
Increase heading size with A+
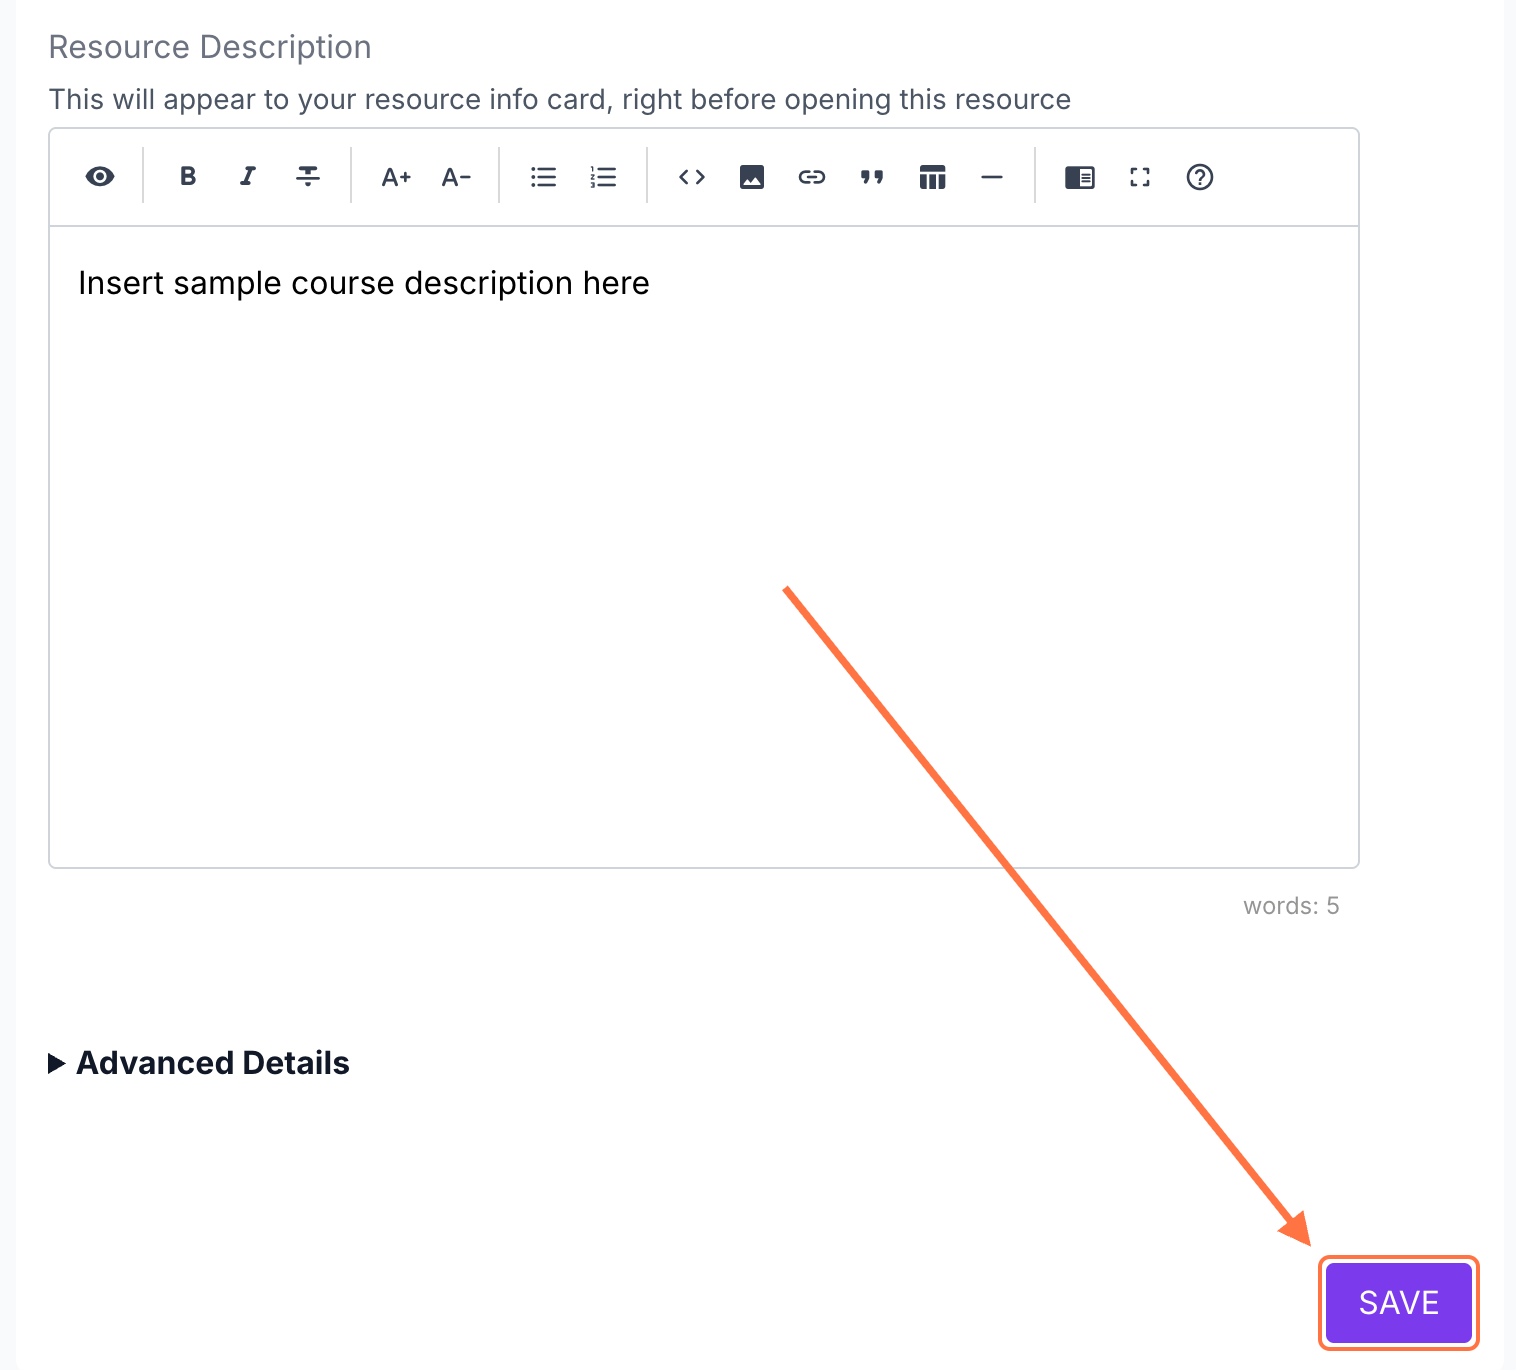click(x=396, y=177)
